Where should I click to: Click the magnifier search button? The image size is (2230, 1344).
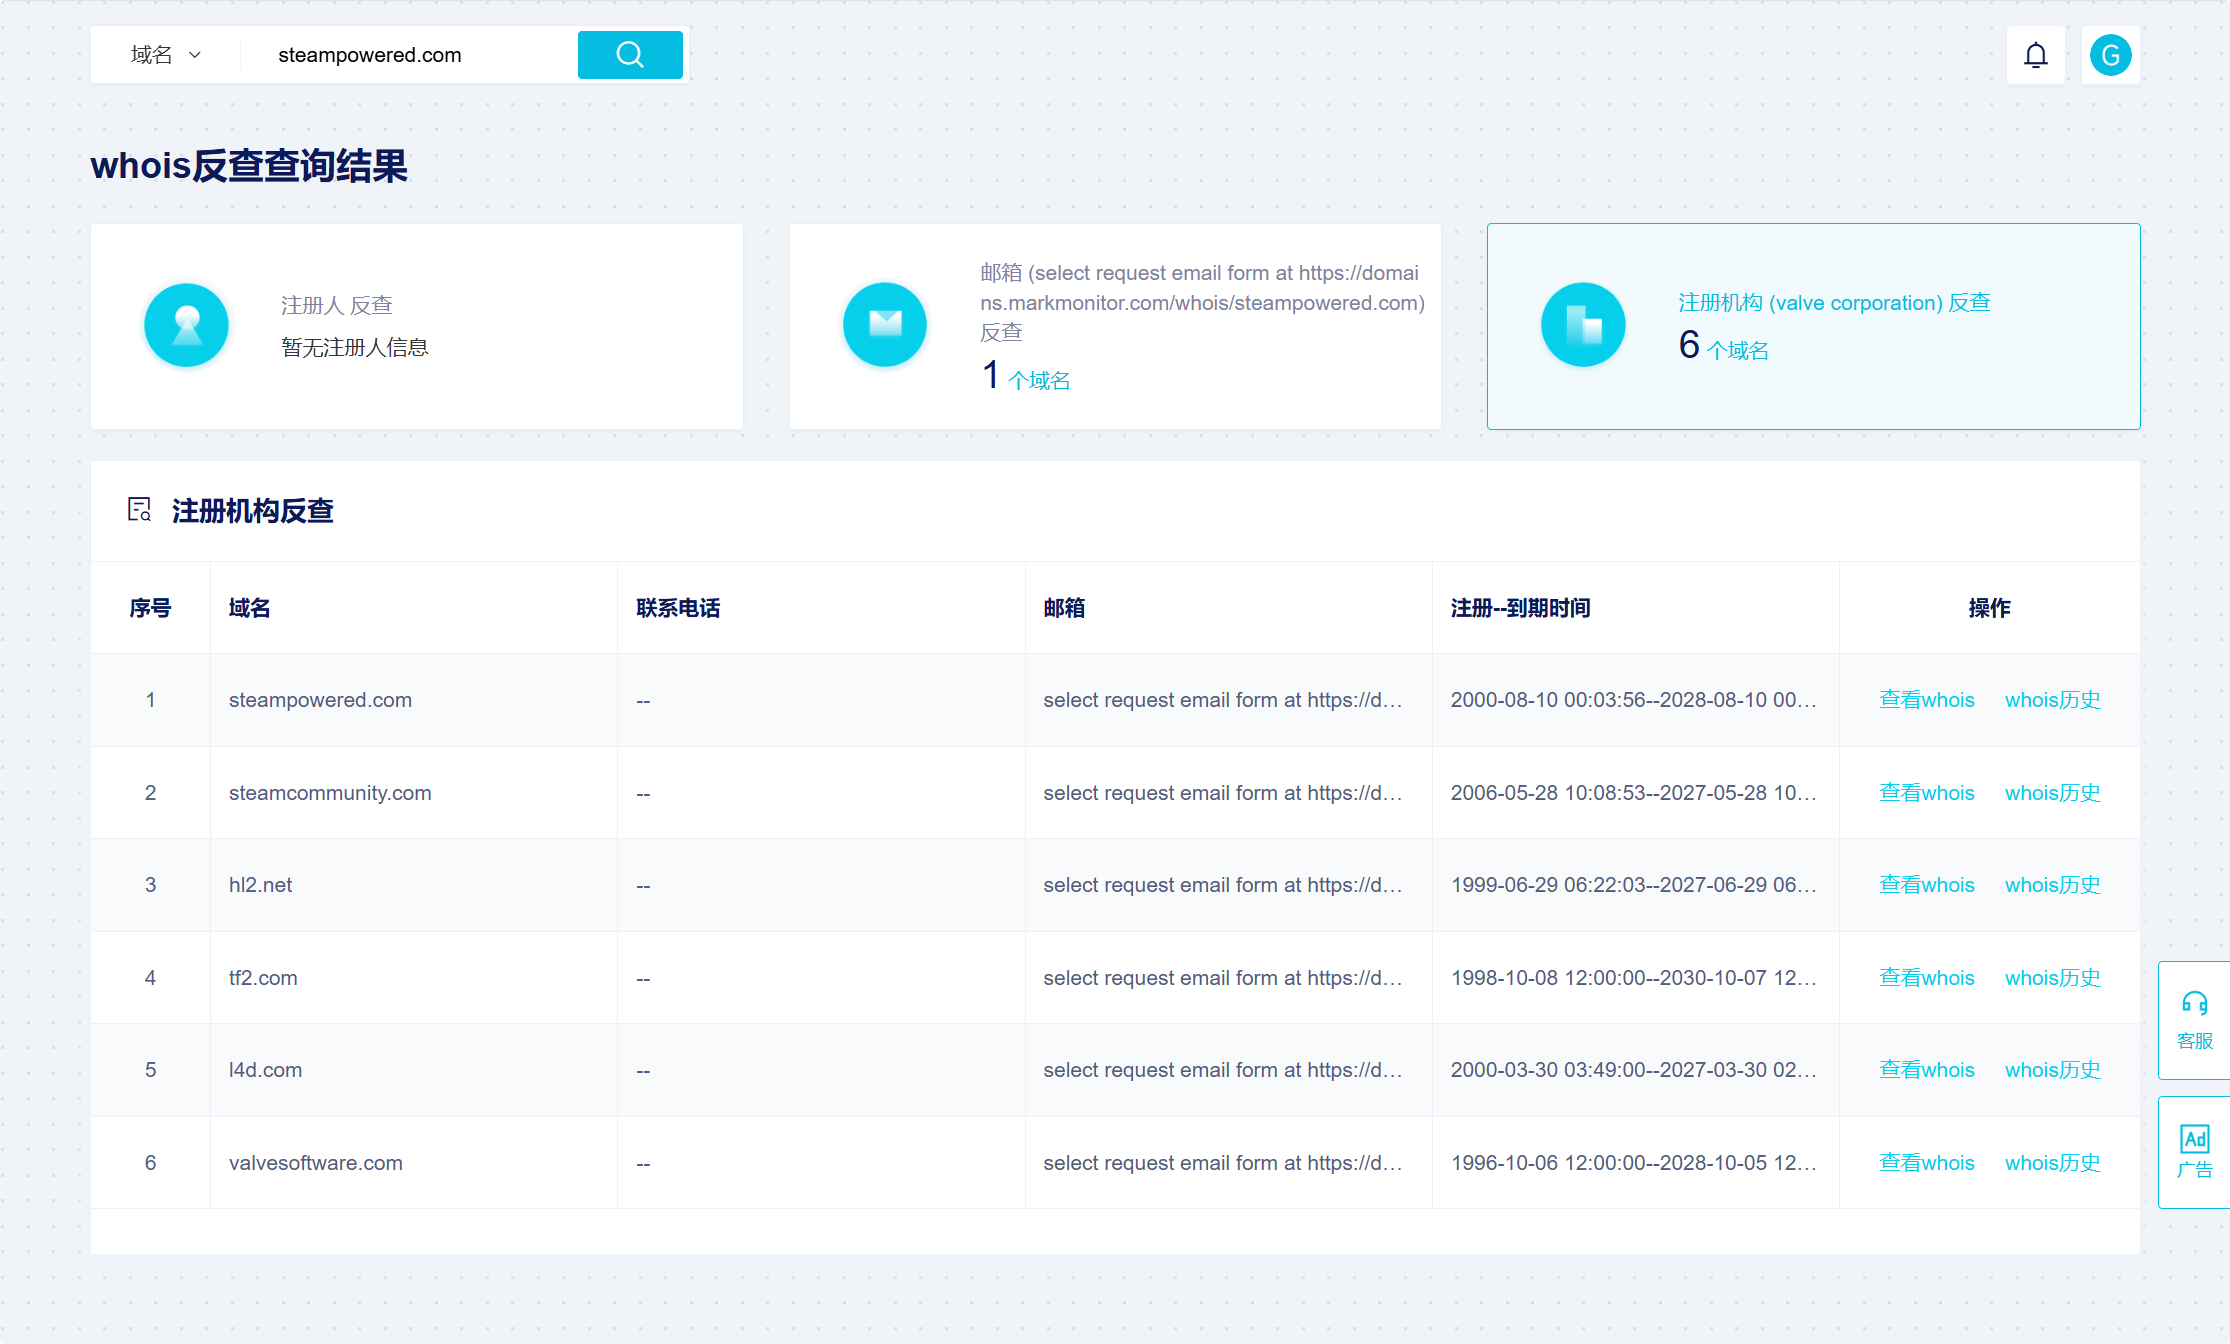click(630, 55)
